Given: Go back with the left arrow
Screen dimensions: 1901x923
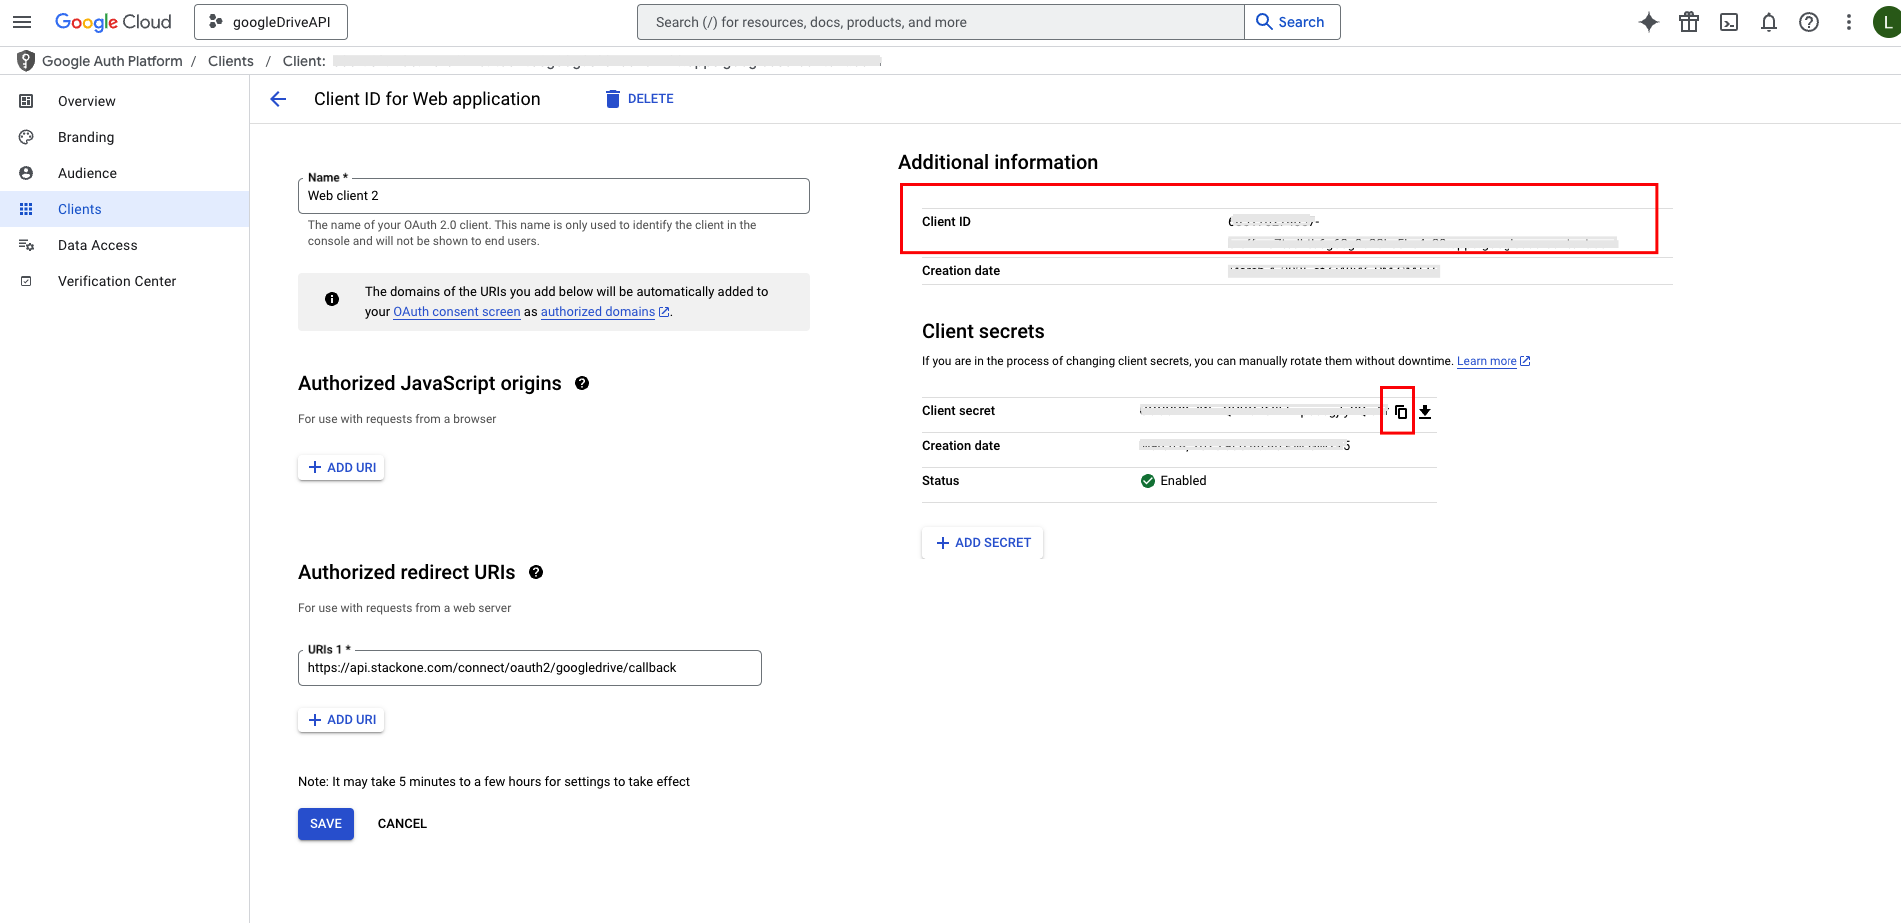Looking at the screenshot, I should (x=278, y=99).
